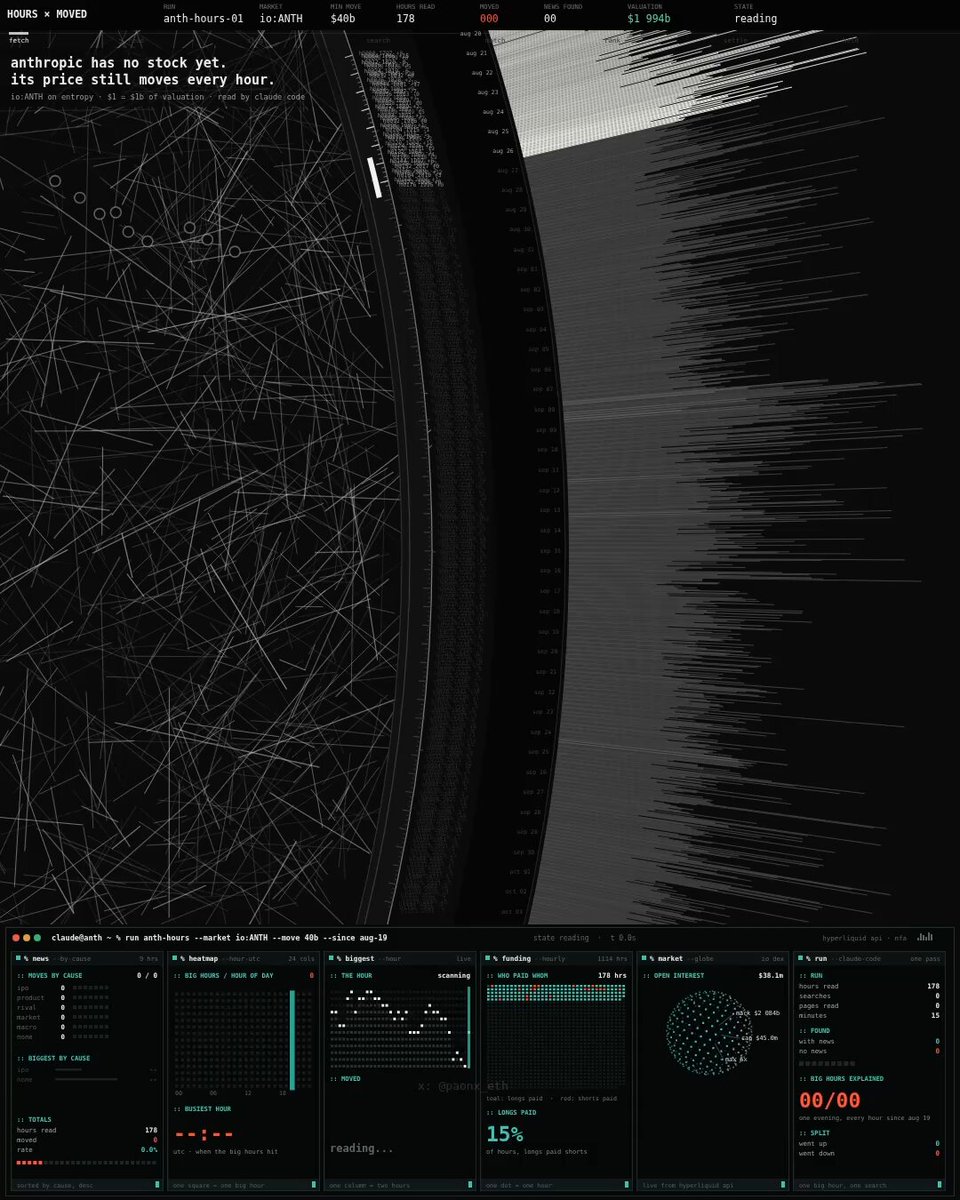Click the red '000' moved counter in header
The image size is (960, 1200).
tap(489, 18)
